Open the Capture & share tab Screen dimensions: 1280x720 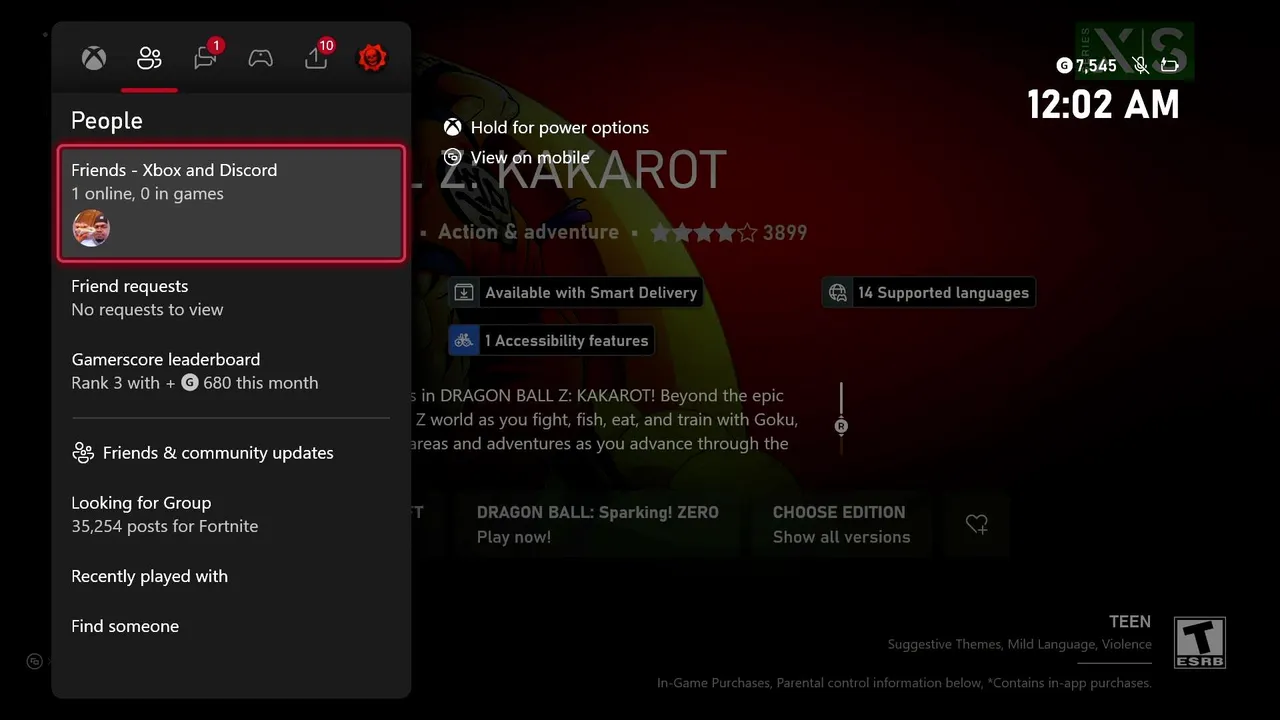(316, 58)
